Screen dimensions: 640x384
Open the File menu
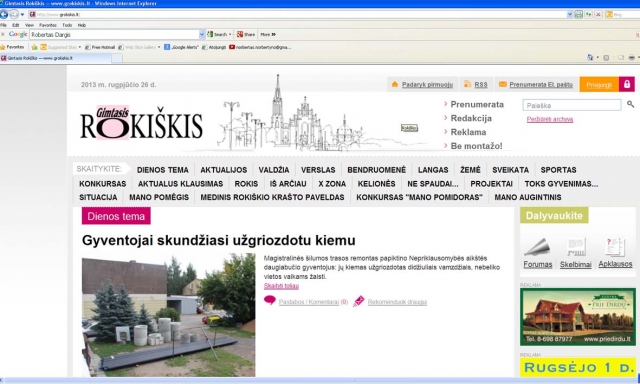coord(3,25)
